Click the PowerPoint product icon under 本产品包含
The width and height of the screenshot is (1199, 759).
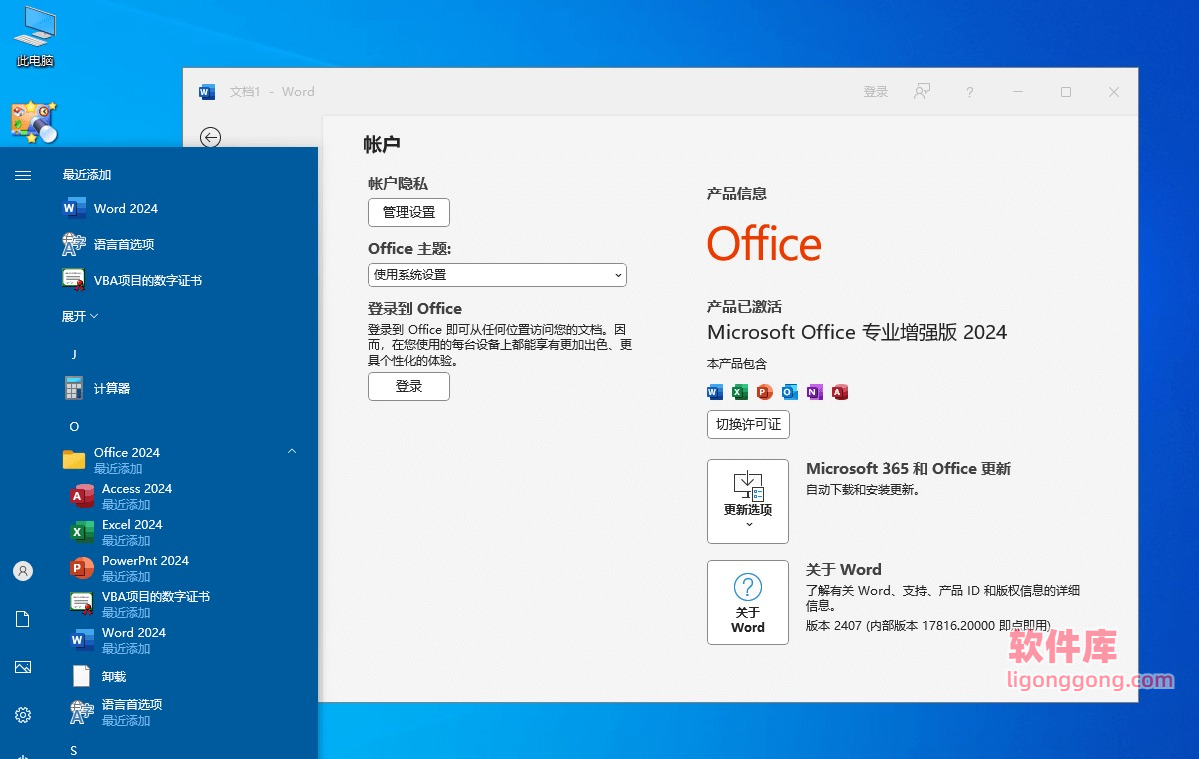[x=765, y=392]
